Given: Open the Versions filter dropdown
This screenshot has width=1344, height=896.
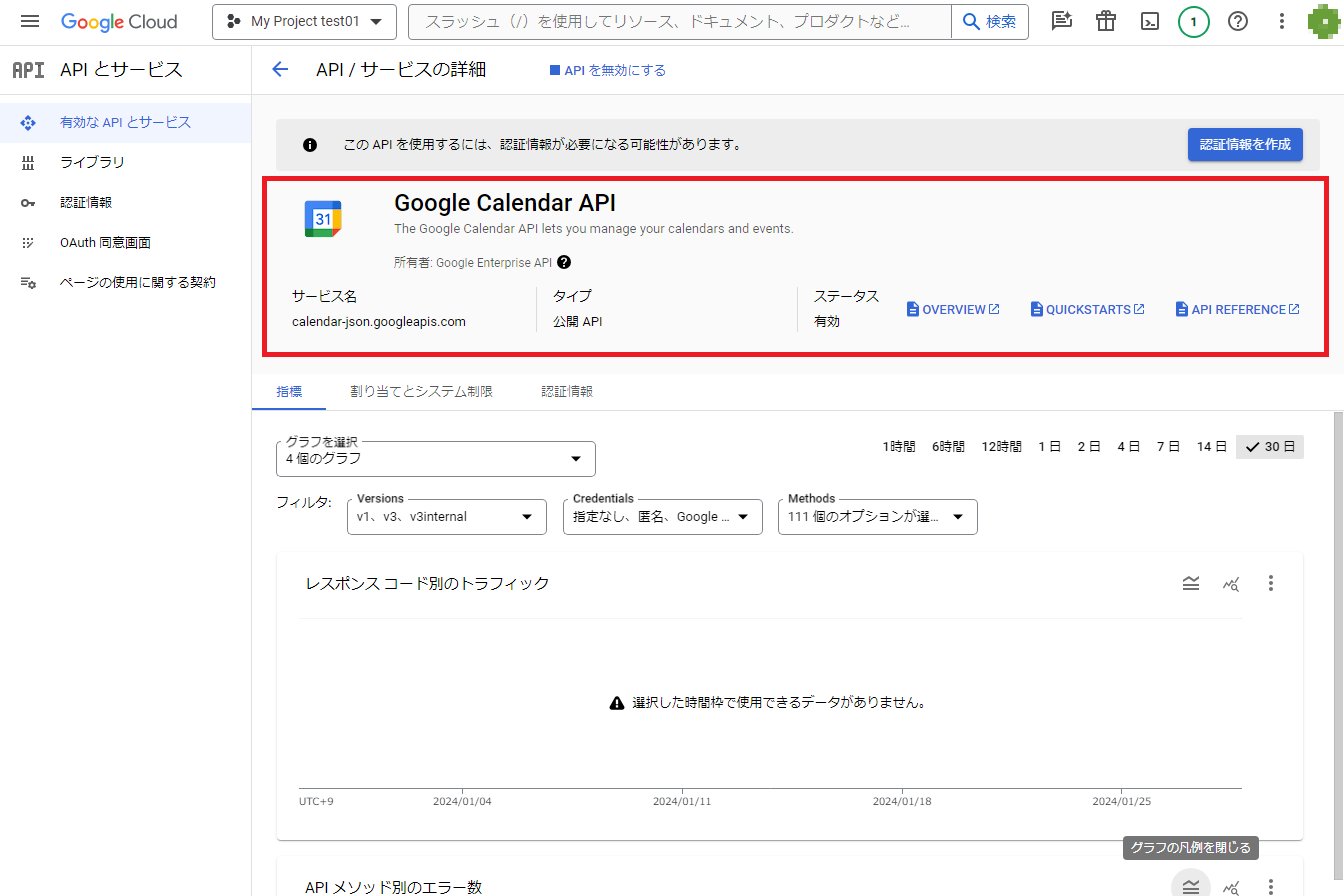Looking at the screenshot, I should pyautogui.click(x=446, y=517).
